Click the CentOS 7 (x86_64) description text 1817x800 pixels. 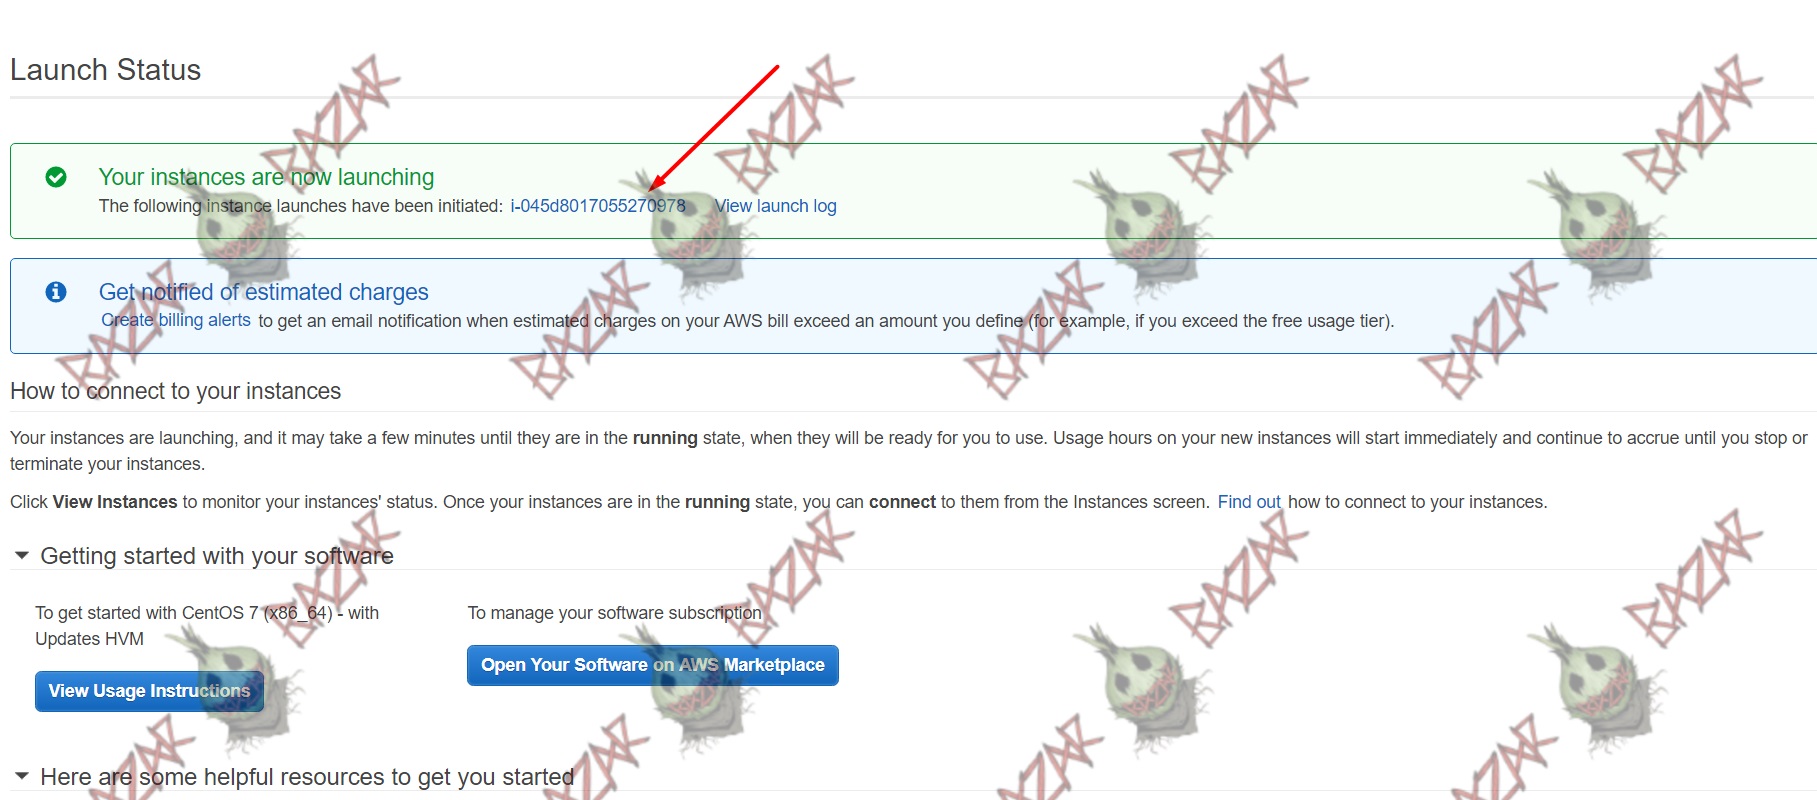click(207, 626)
